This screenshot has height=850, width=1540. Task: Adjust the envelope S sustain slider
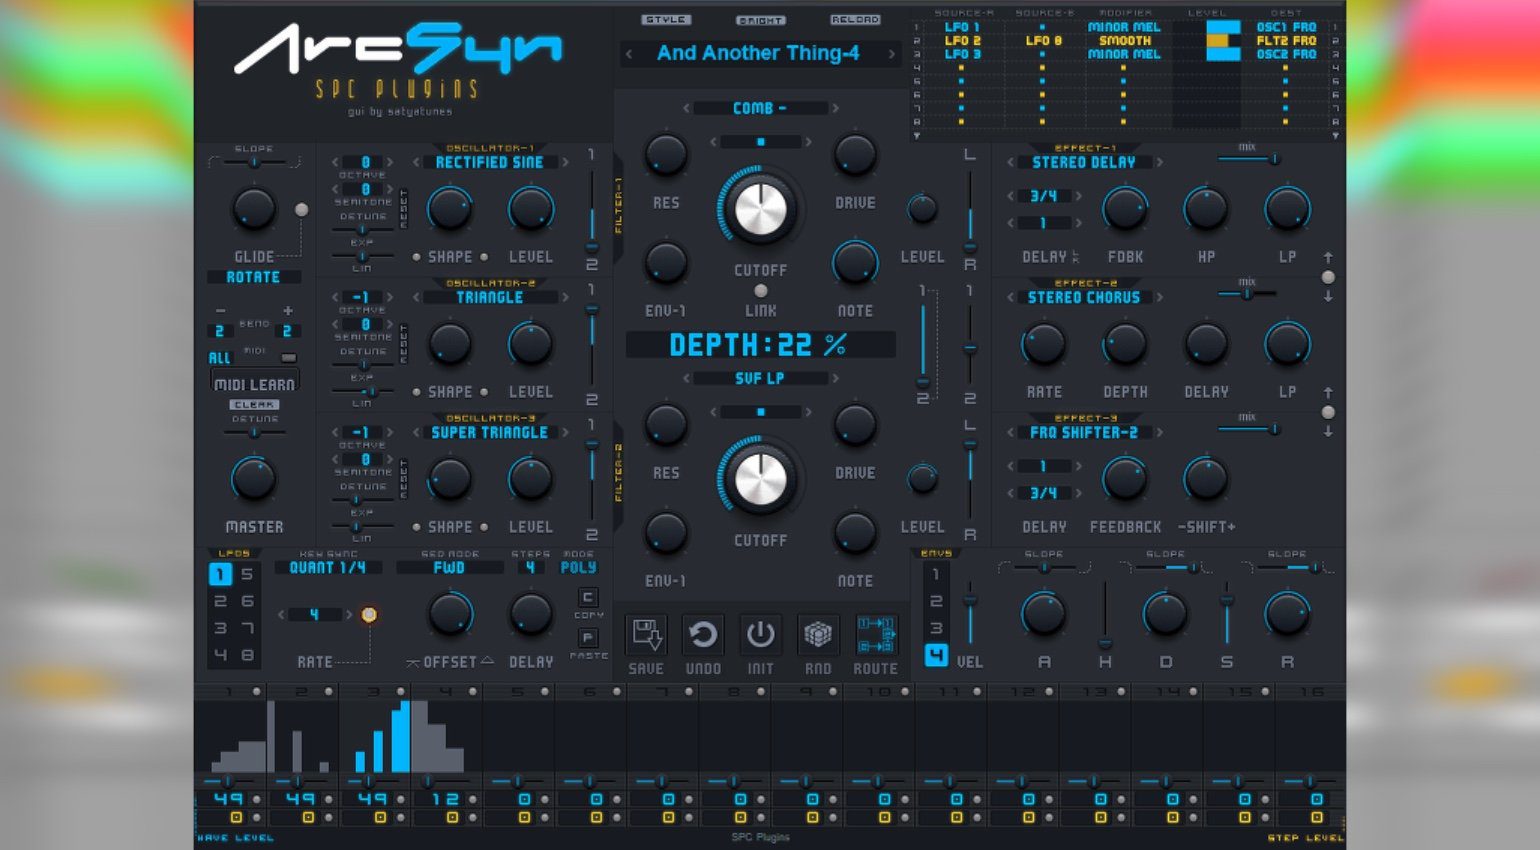click(1227, 615)
